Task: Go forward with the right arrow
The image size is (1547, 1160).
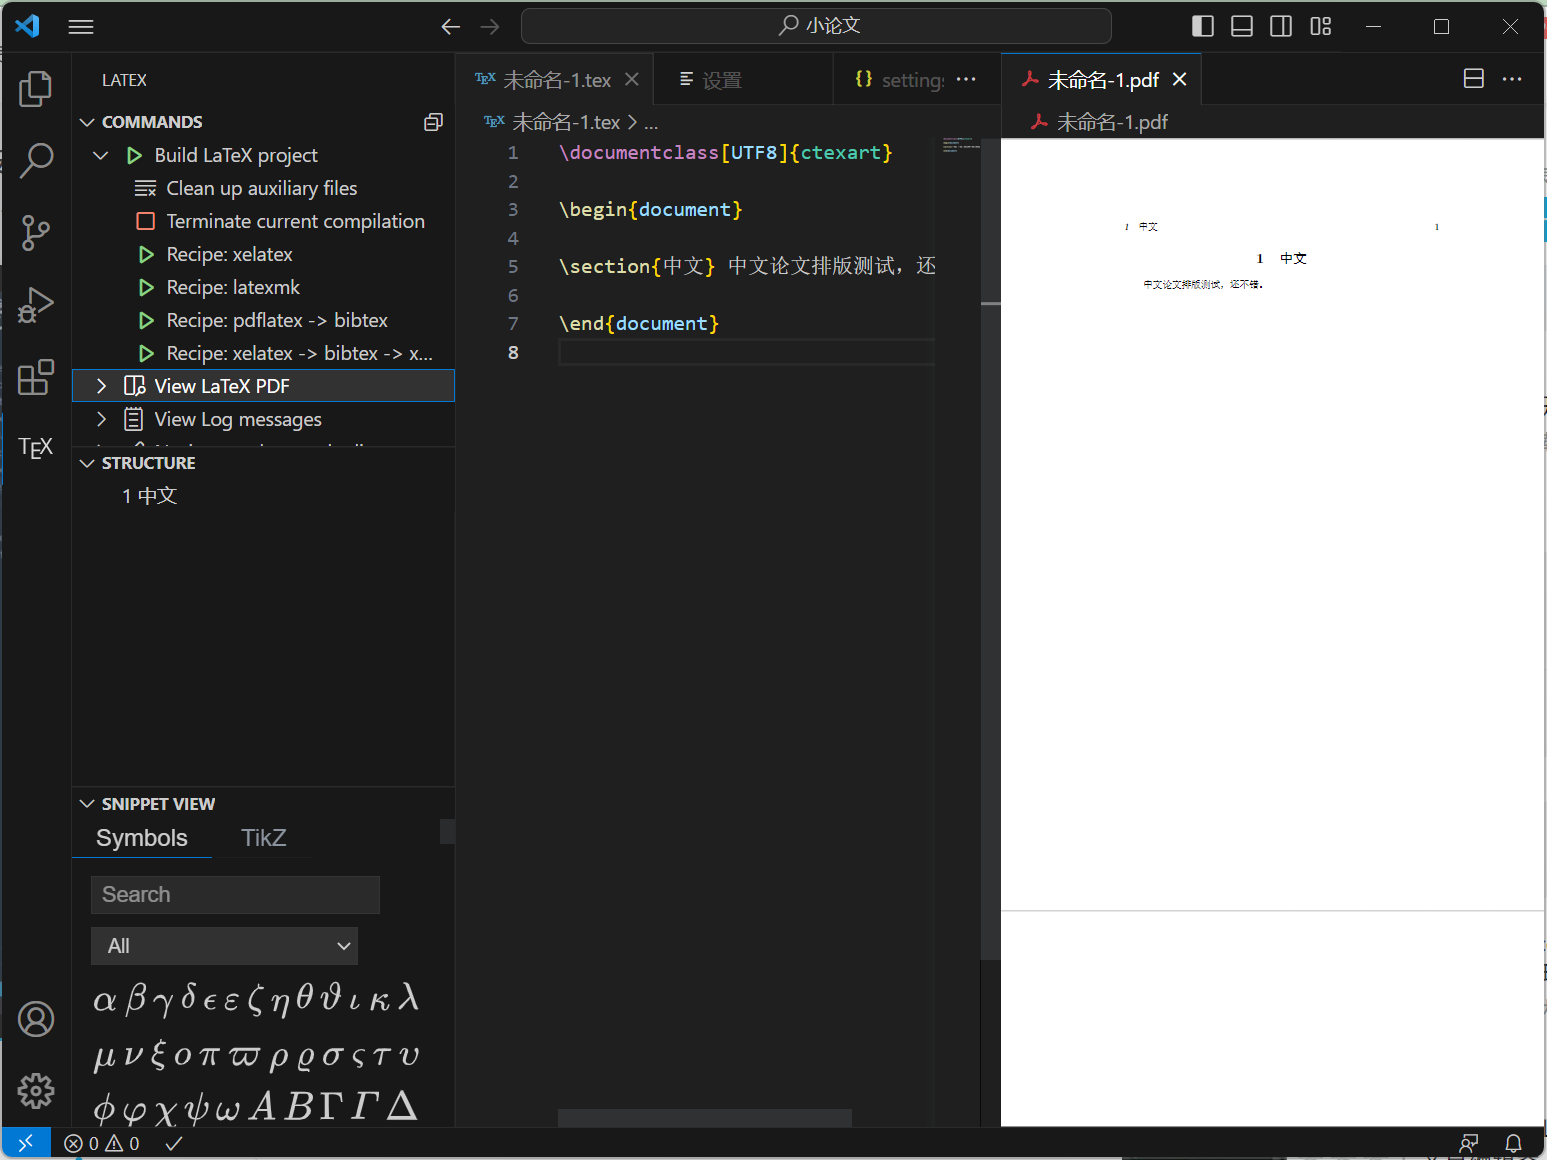Action: click(490, 27)
